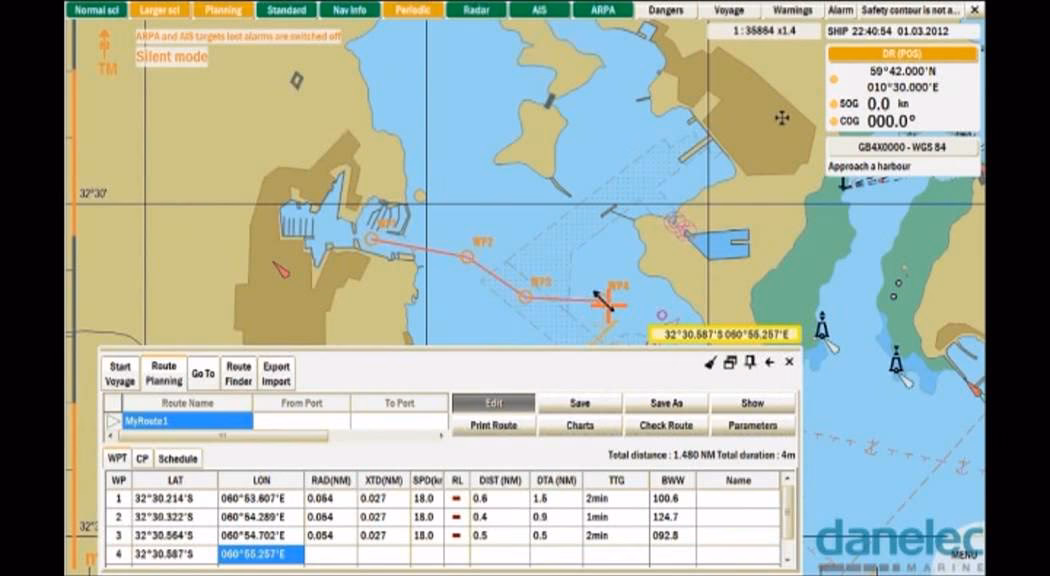Expand the Safety contour alarm message
This screenshot has width=1050, height=576.
(x=913, y=8)
